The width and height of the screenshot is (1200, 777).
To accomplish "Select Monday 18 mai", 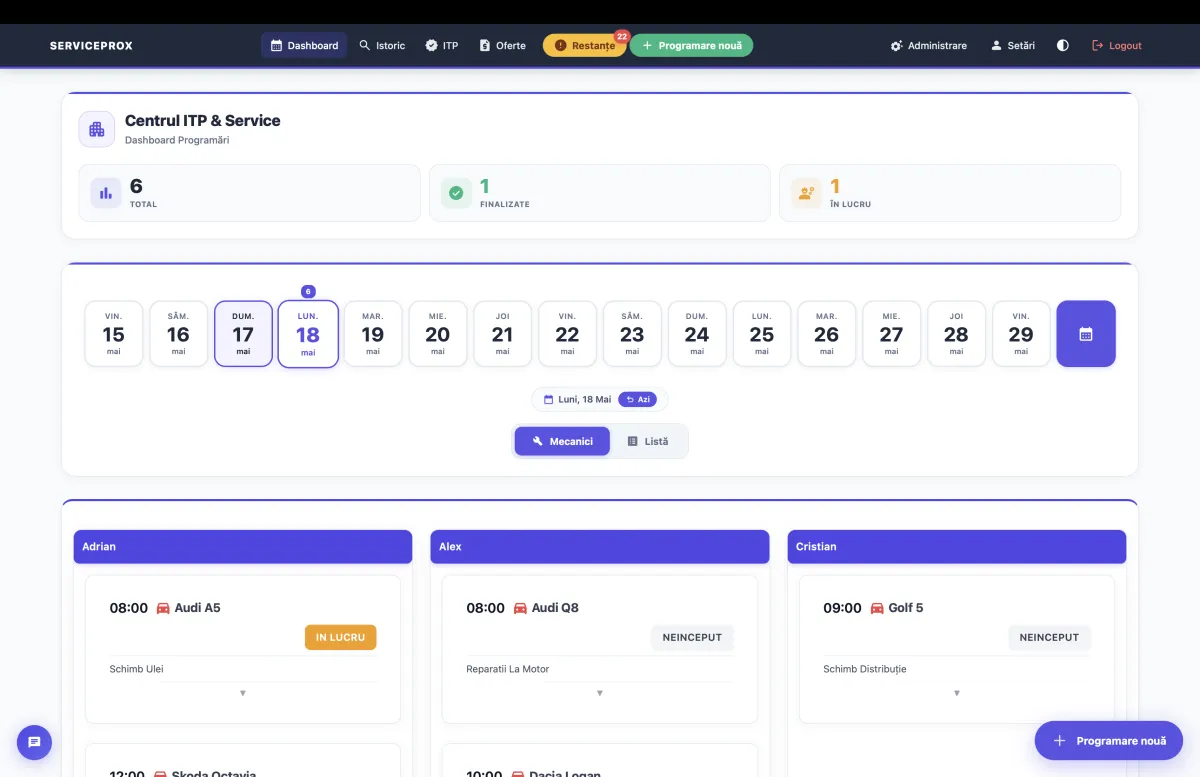I will (308, 334).
